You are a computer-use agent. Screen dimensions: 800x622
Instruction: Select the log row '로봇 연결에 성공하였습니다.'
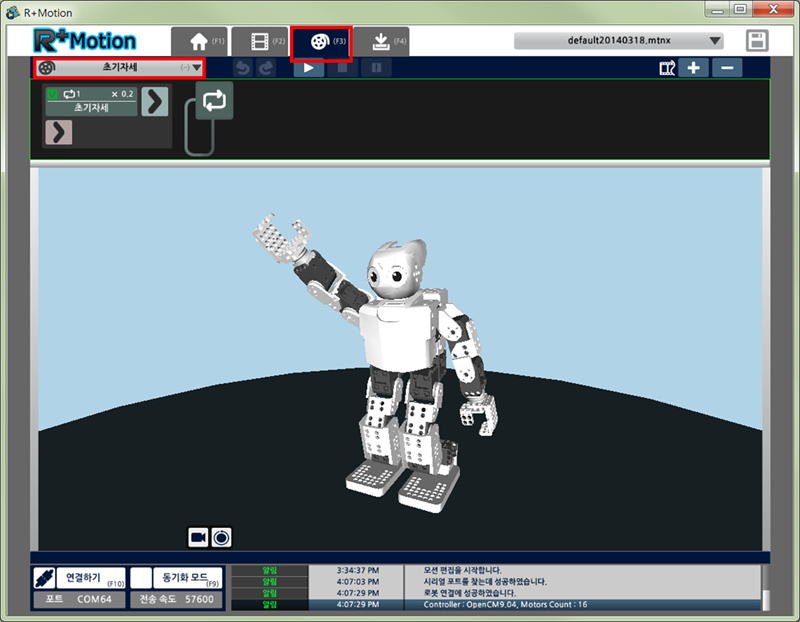click(496, 593)
